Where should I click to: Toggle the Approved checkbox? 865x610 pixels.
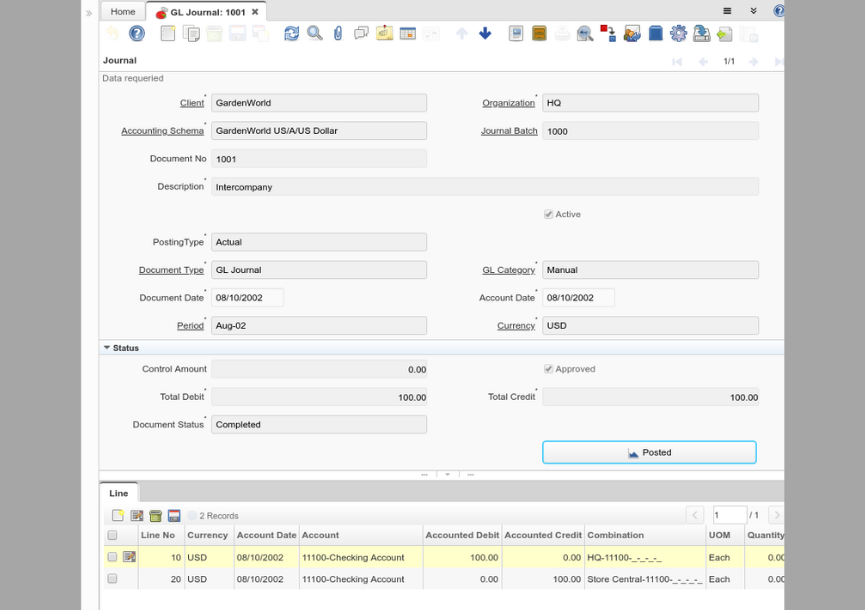pyautogui.click(x=548, y=369)
